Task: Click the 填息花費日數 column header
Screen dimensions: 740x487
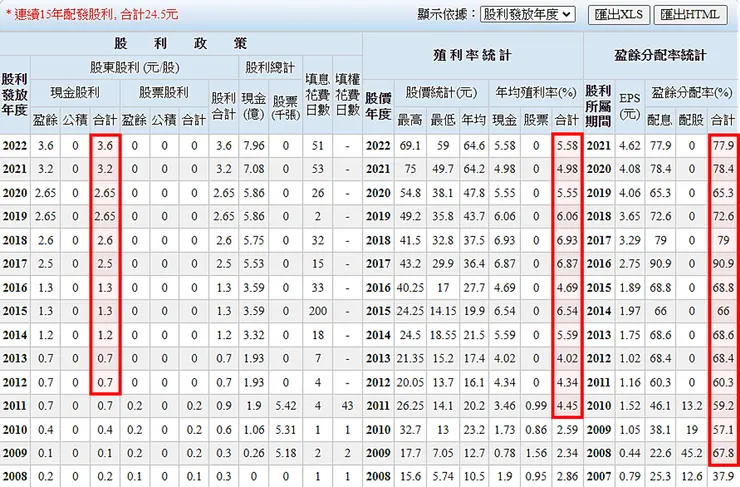Action: 318,94
